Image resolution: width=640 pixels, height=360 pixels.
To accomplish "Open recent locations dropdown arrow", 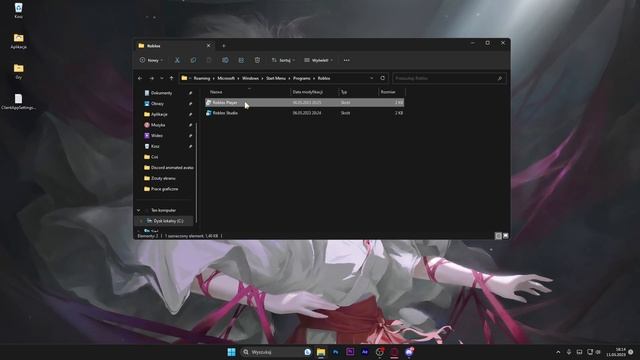I will pos(162,78).
